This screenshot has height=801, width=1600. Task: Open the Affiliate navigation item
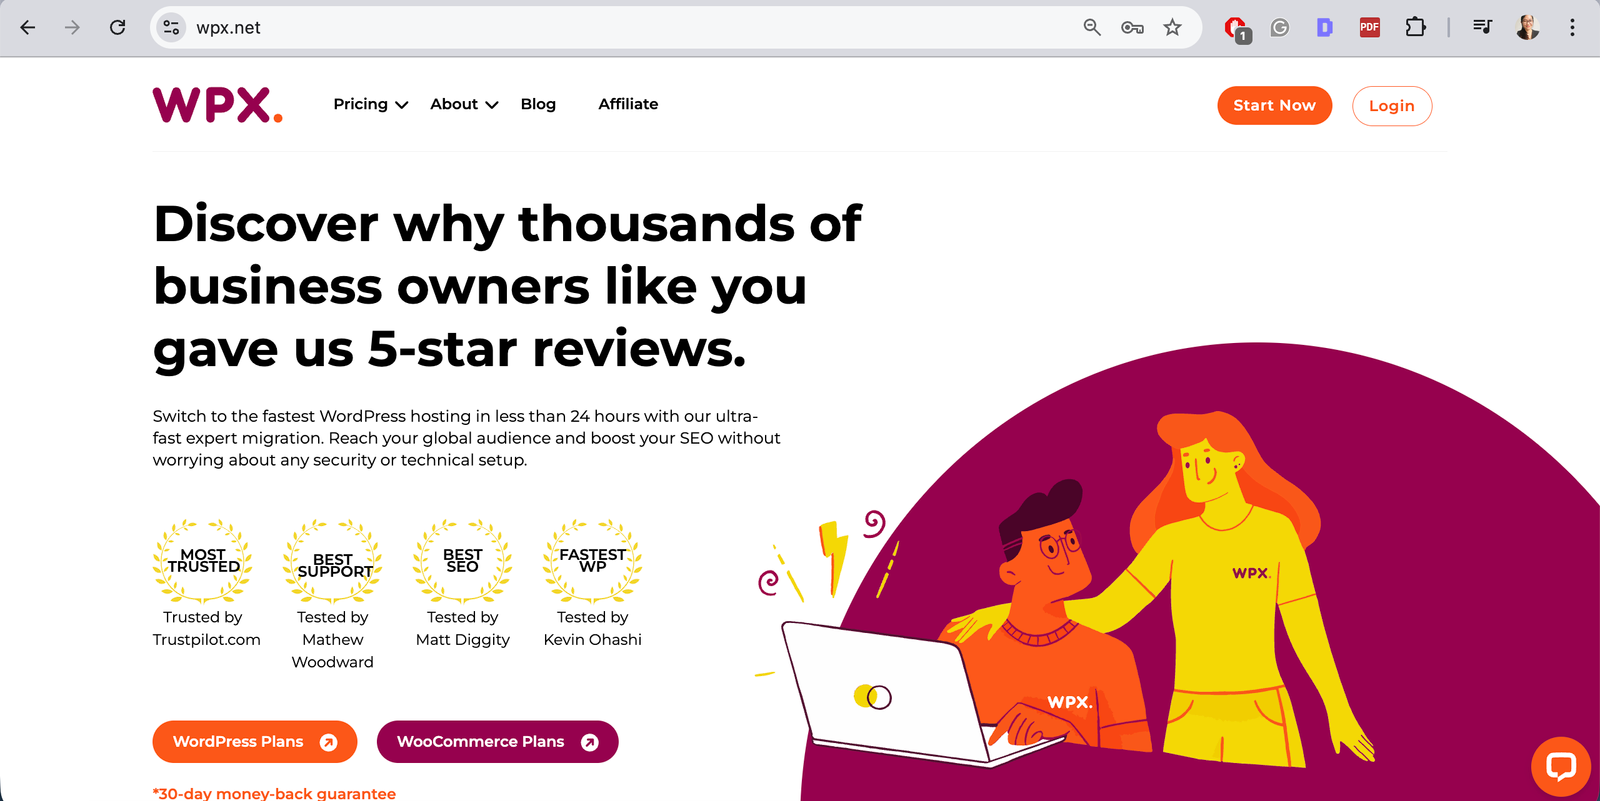pyautogui.click(x=628, y=104)
